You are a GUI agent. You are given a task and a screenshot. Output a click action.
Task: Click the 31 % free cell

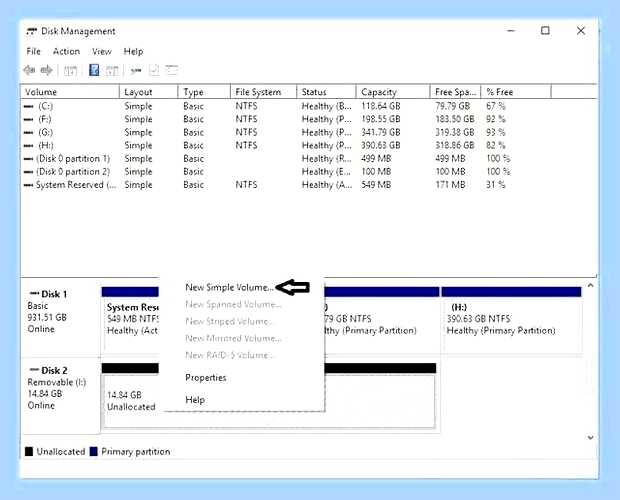pos(496,185)
